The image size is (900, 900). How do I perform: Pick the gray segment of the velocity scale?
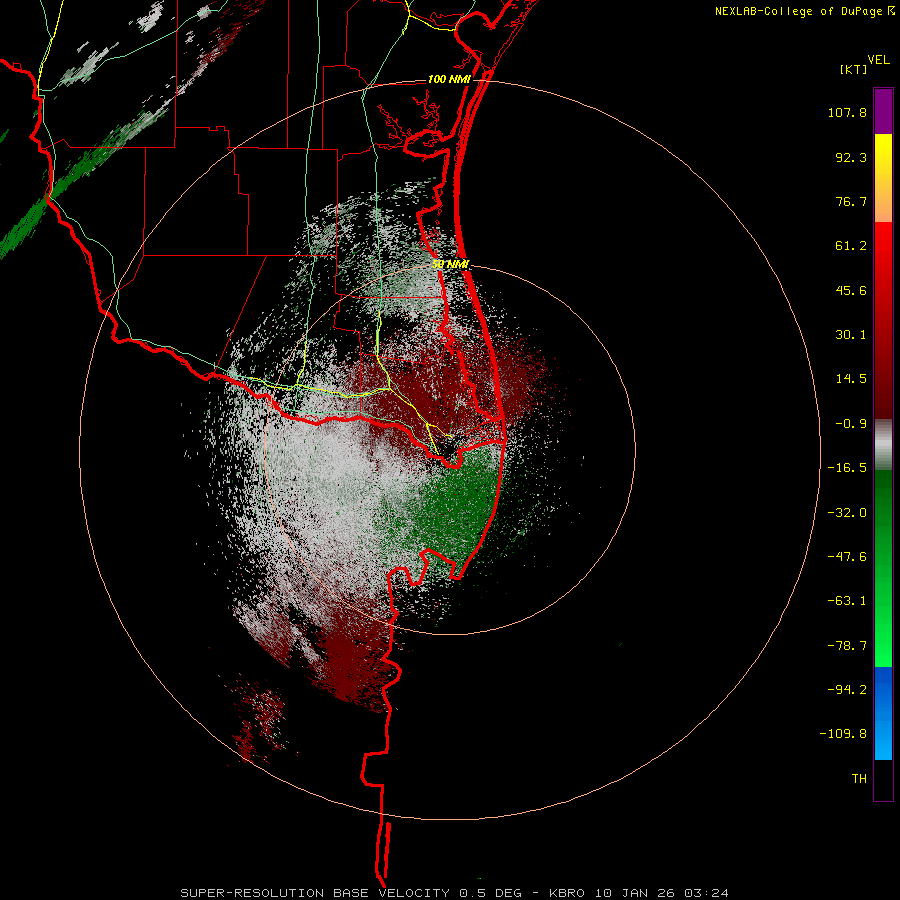(883, 444)
